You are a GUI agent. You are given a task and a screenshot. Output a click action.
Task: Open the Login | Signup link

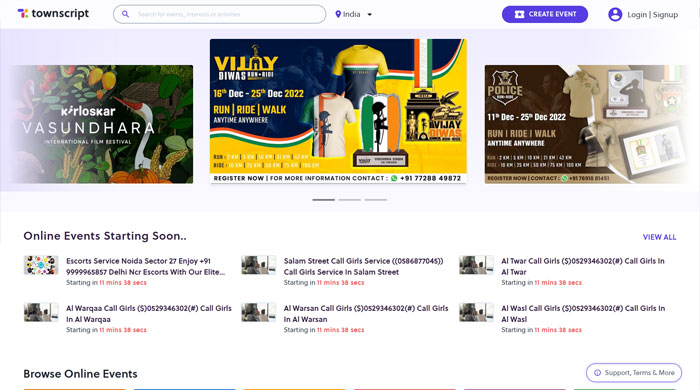click(652, 15)
